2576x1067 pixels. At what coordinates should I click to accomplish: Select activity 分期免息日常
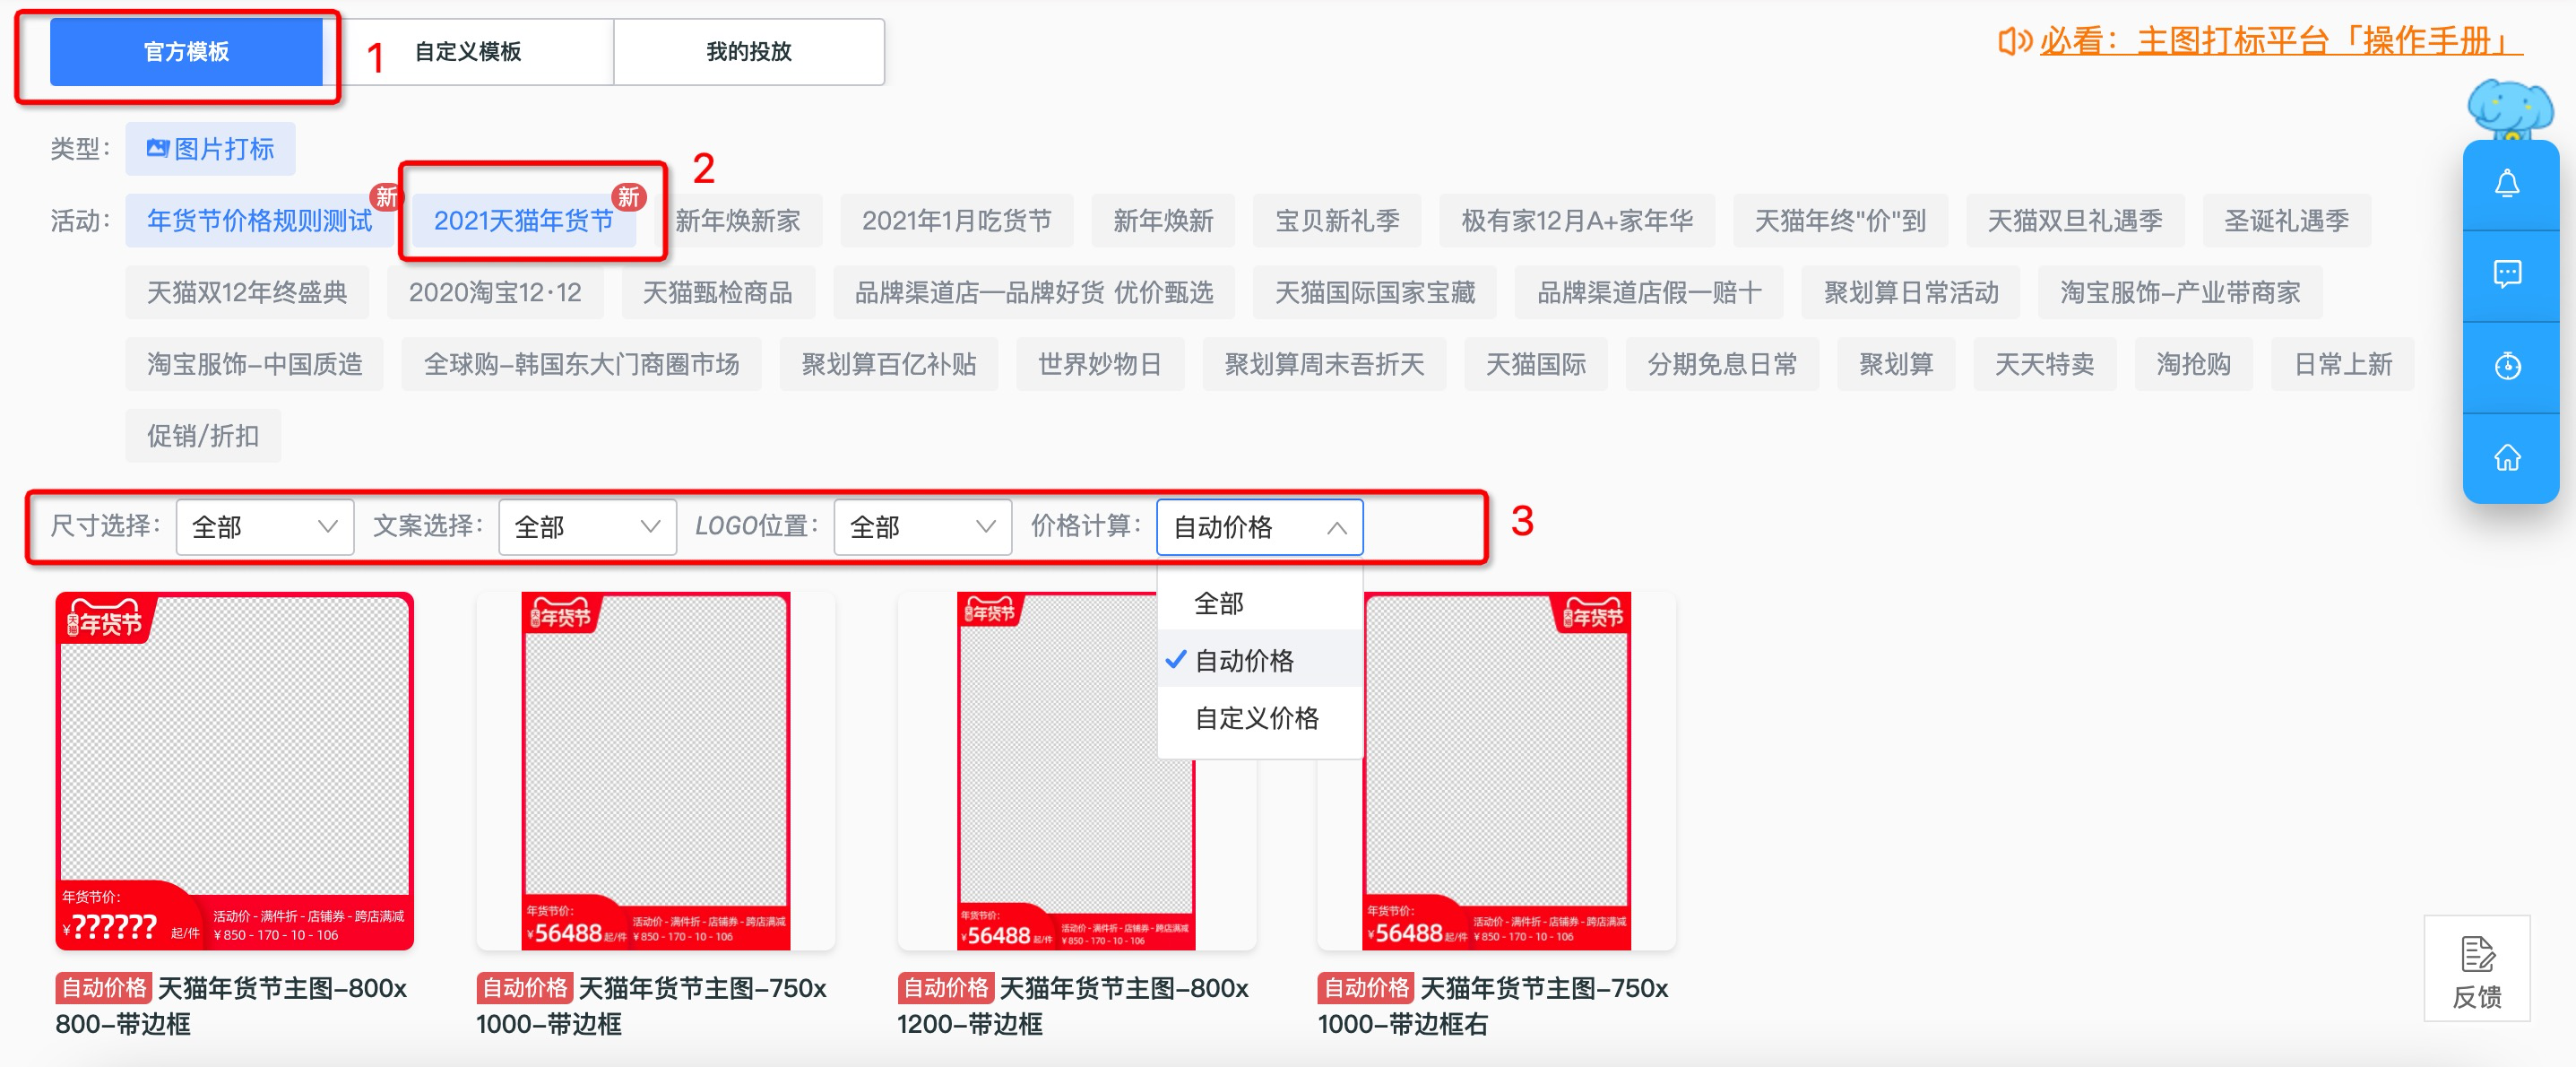click(x=1722, y=365)
